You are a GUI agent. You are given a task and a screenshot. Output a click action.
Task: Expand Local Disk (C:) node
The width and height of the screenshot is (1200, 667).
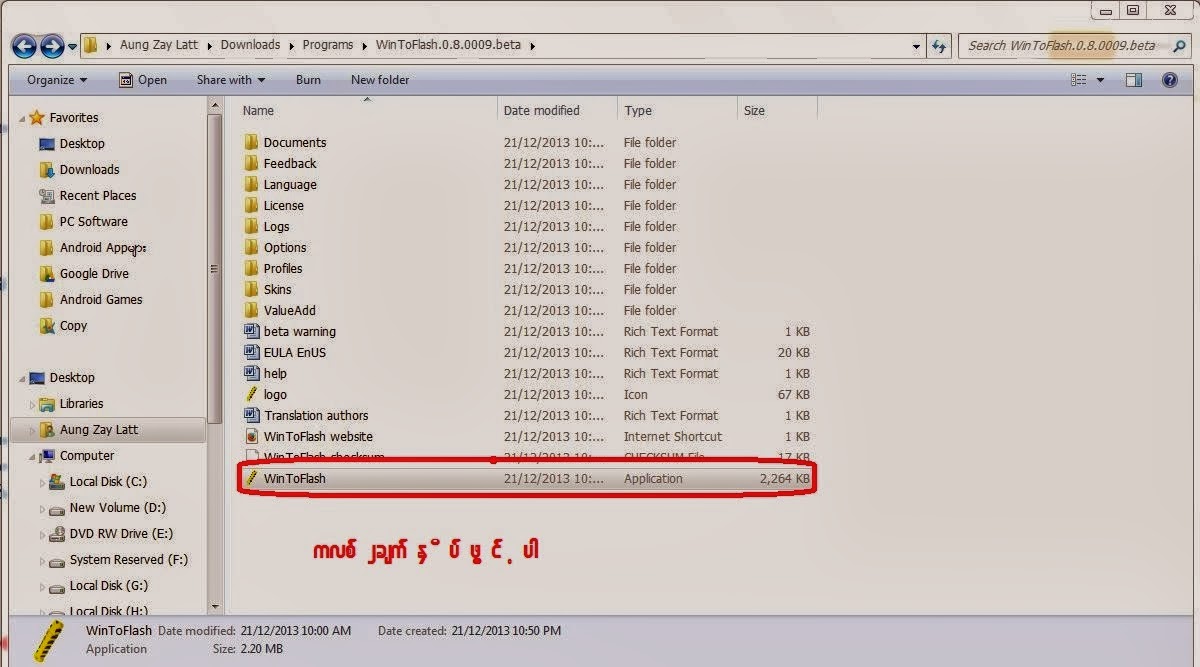[x=43, y=482]
